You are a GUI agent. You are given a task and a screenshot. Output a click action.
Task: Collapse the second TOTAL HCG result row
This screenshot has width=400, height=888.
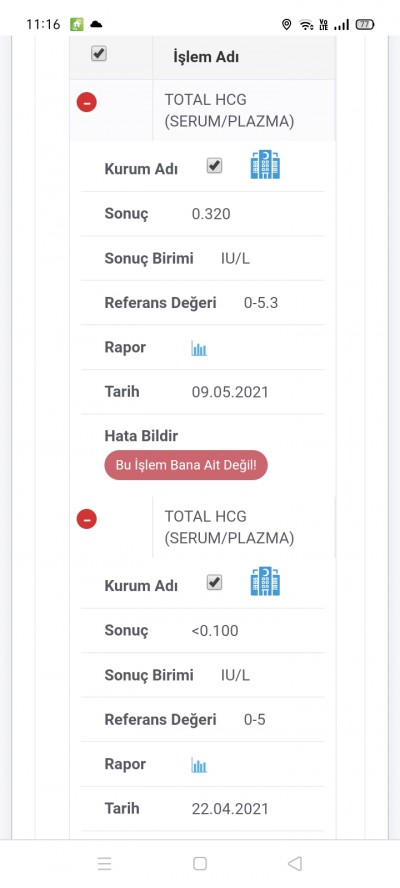(x=87, y=519)
